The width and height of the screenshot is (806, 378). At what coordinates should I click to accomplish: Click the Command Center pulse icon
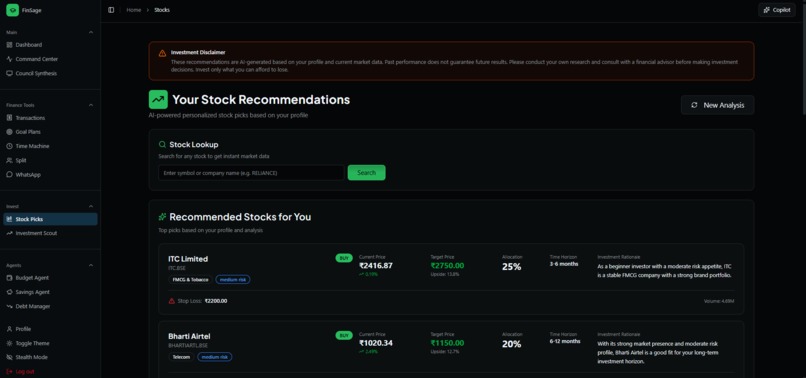coord(9,59)
